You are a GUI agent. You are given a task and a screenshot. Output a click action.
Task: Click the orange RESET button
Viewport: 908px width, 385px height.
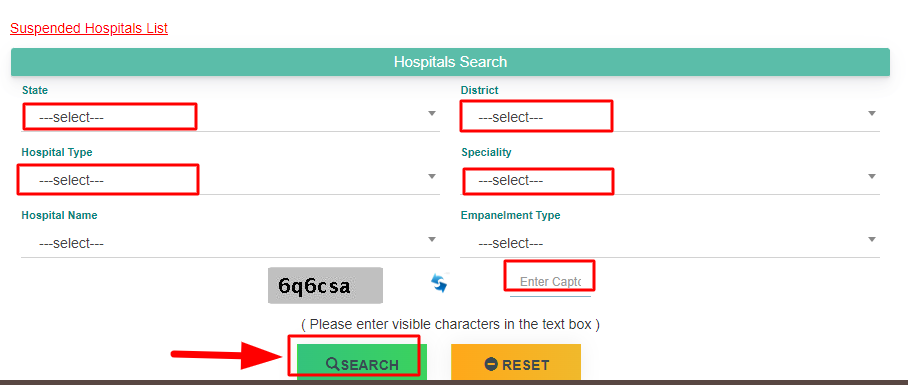click(x=516, y=363)
